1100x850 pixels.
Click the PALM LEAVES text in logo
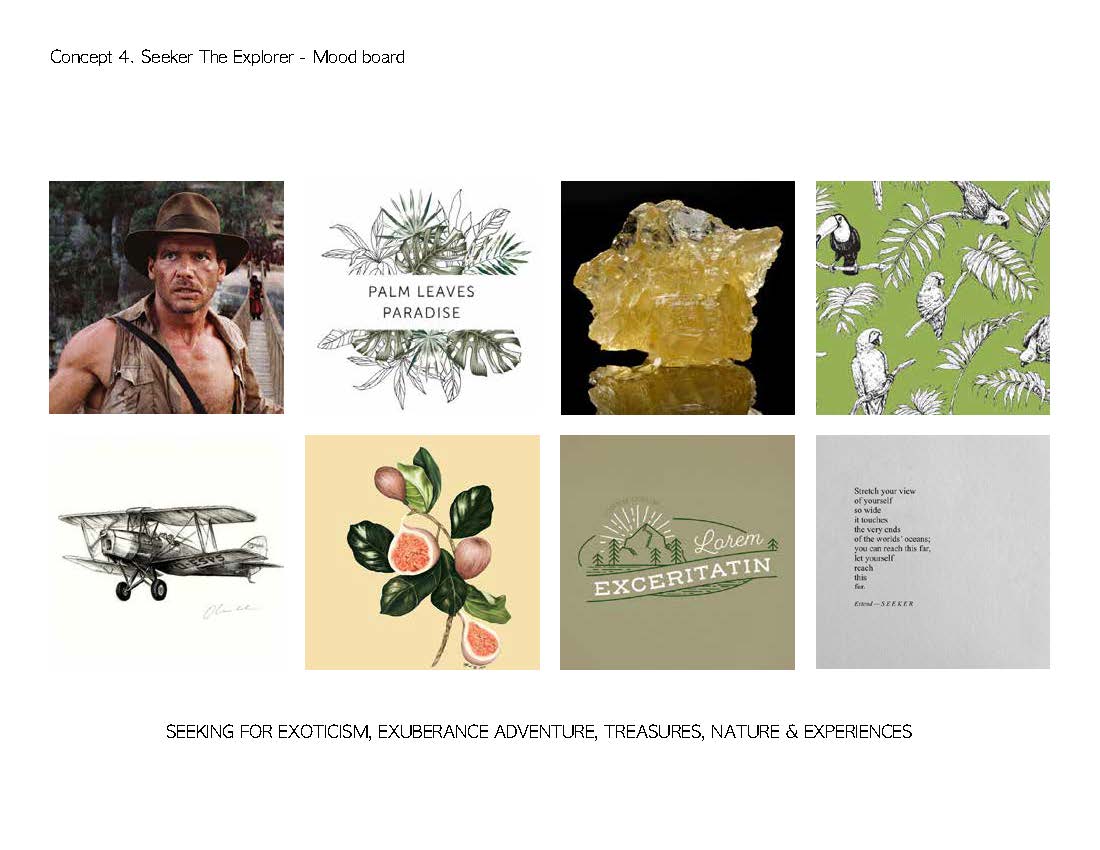coord(422,292)
